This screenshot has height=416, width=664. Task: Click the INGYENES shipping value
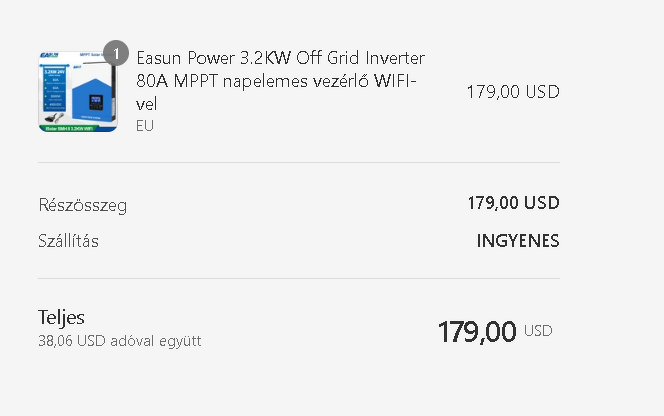(518, 241)
